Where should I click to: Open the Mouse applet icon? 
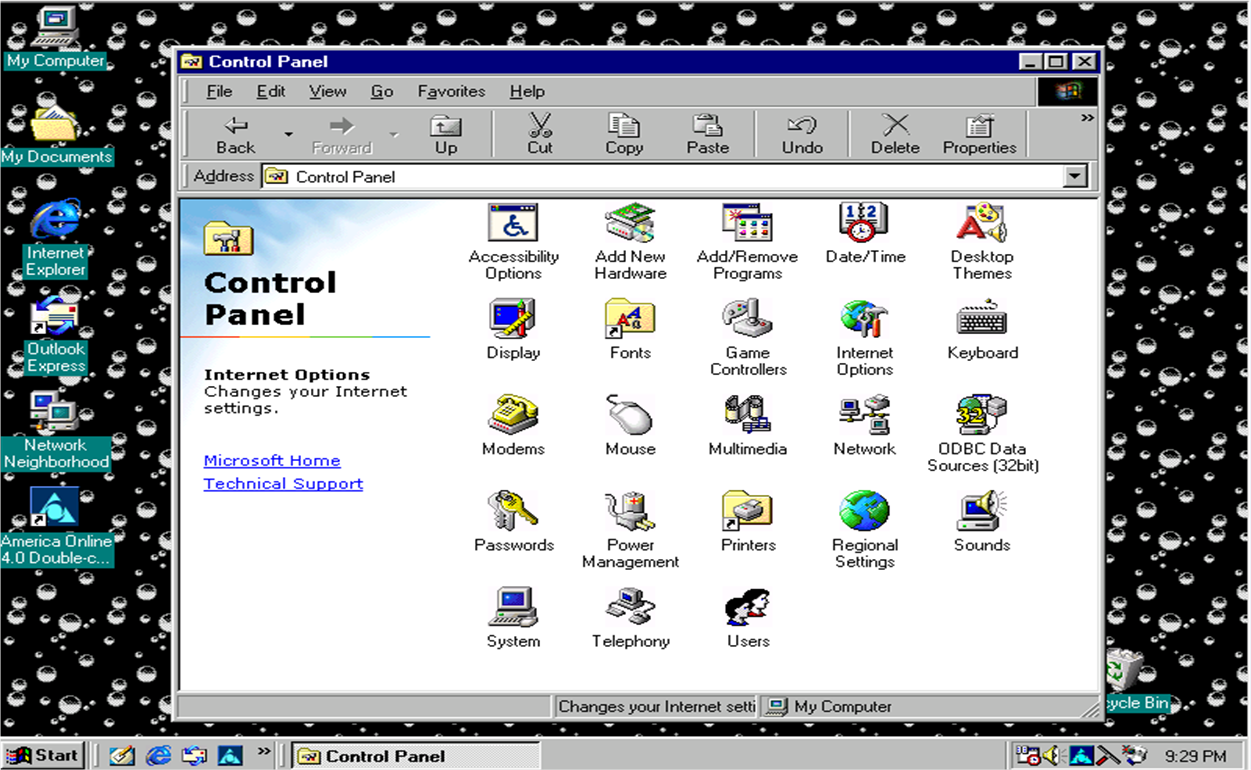630,415
